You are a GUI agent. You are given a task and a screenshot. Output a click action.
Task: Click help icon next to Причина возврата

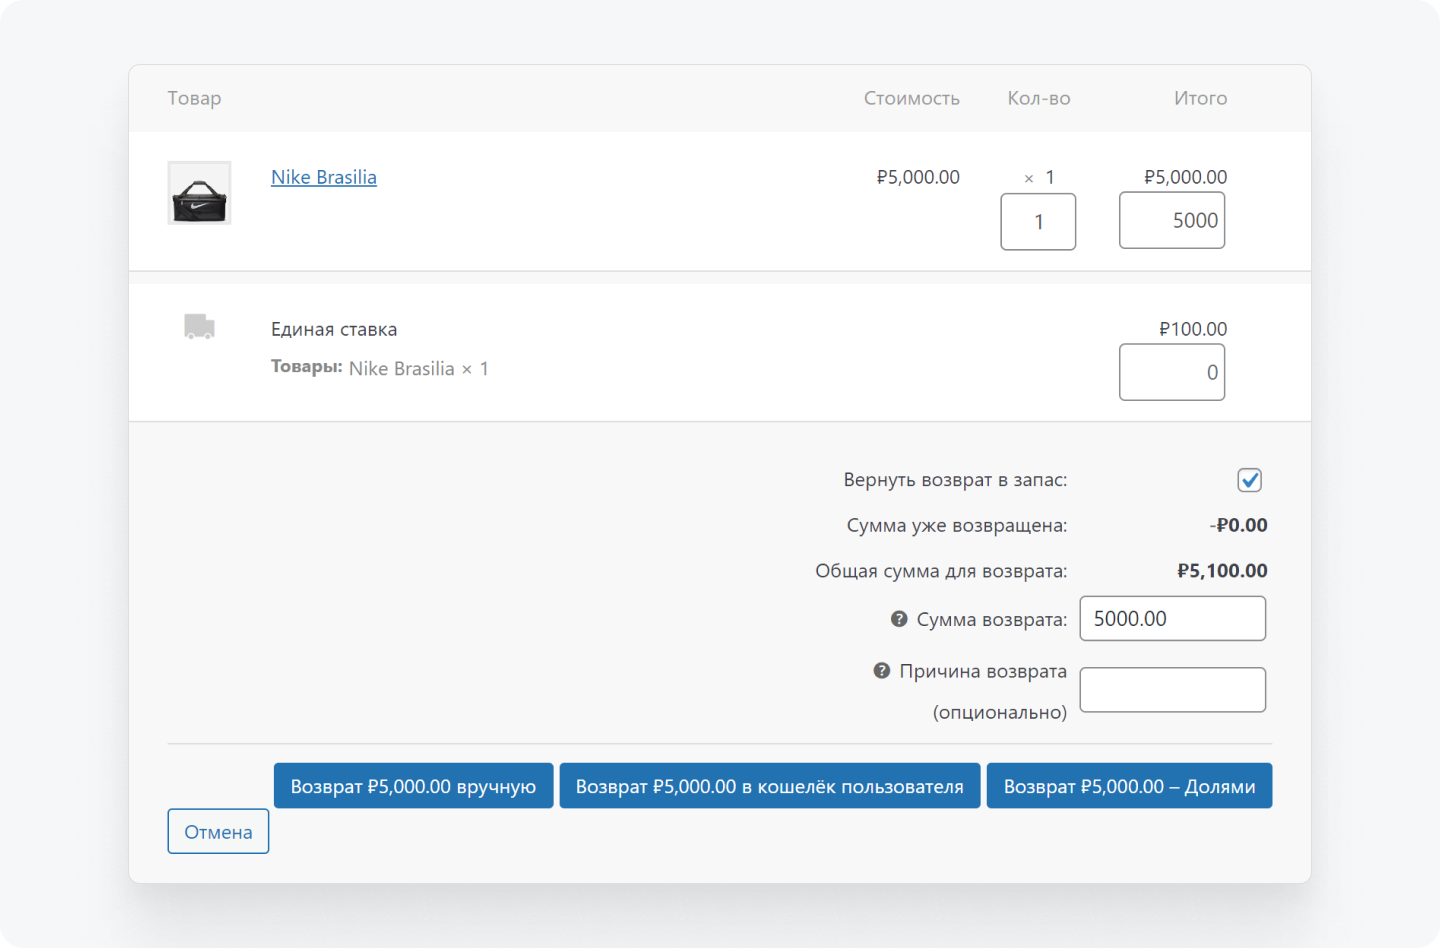pyautogui.click(x=881, y=670)
